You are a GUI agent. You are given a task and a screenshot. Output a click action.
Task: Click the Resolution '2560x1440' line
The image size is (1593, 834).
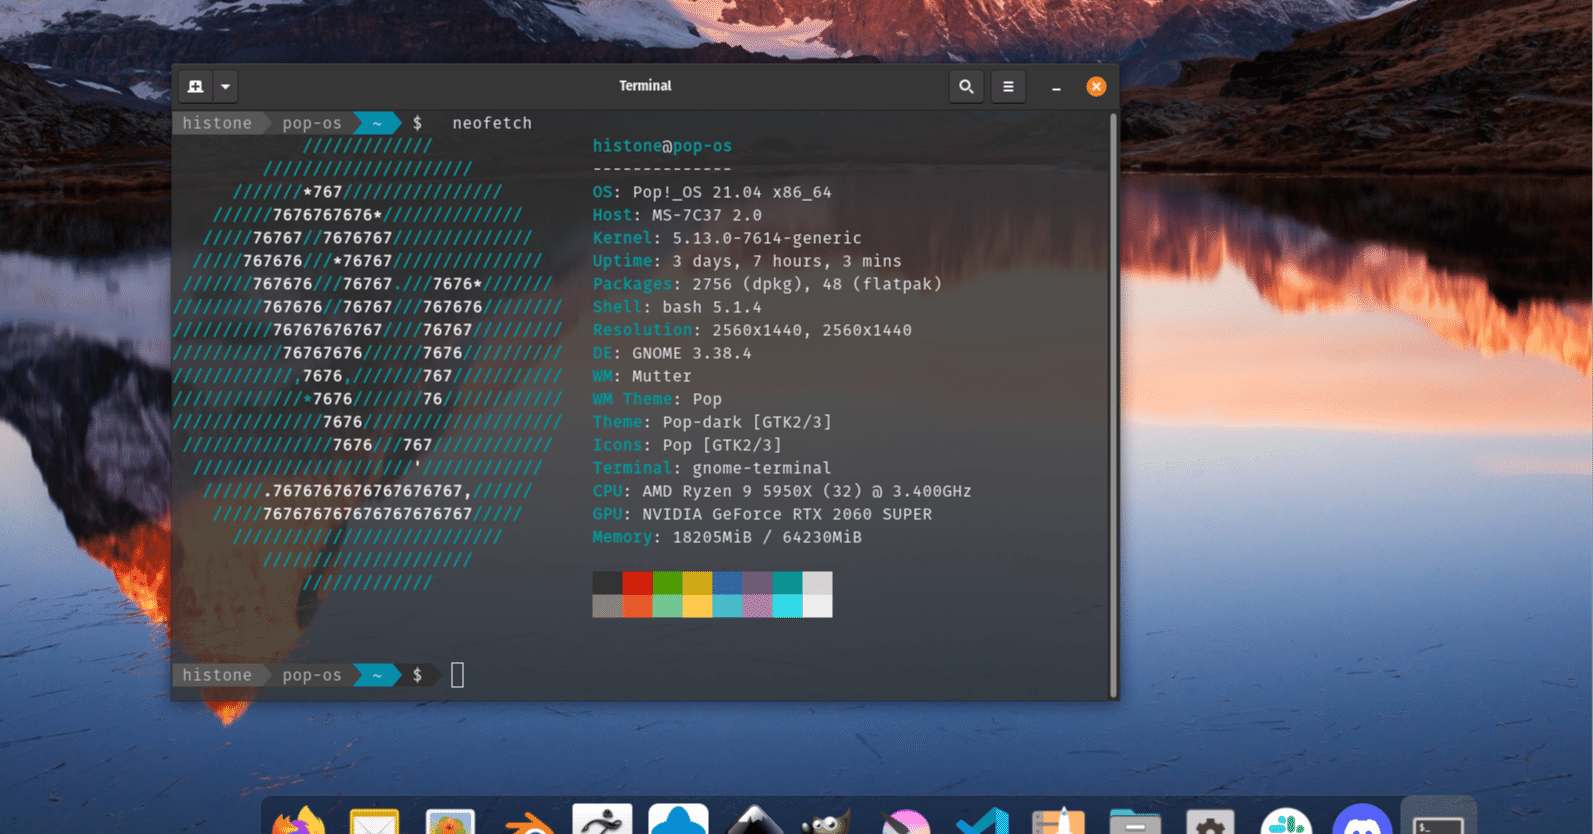tap(752, 330)
